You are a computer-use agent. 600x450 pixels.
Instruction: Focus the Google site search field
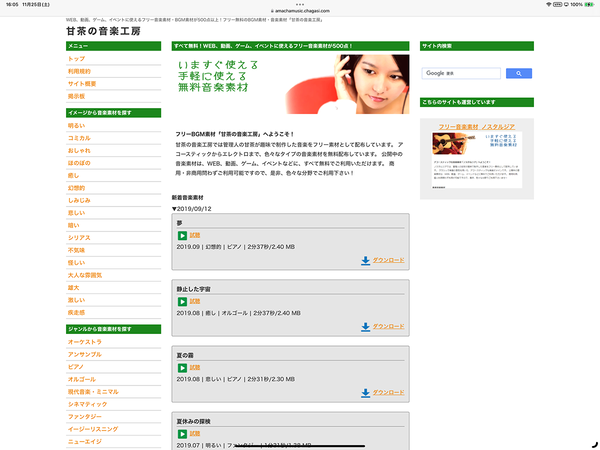point(461,73)
